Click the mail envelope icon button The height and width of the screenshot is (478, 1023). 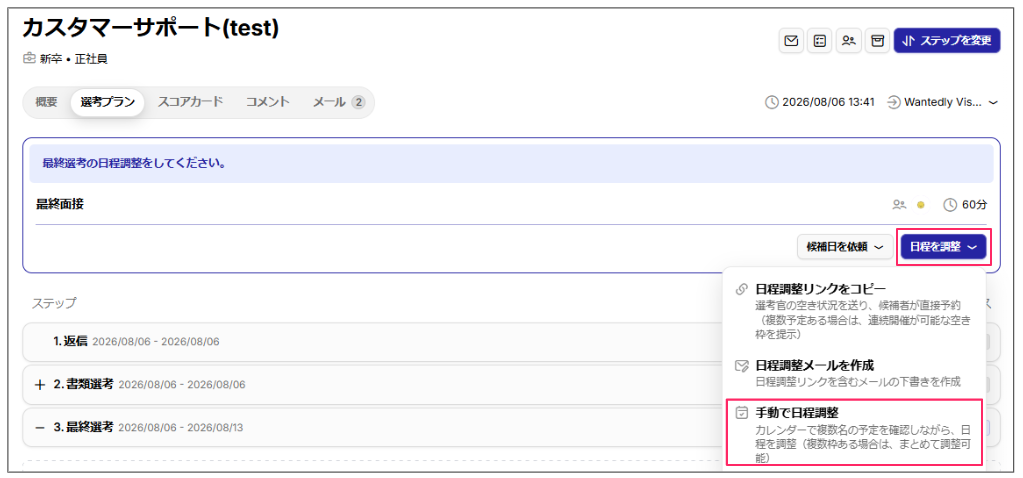pos(791,40)
